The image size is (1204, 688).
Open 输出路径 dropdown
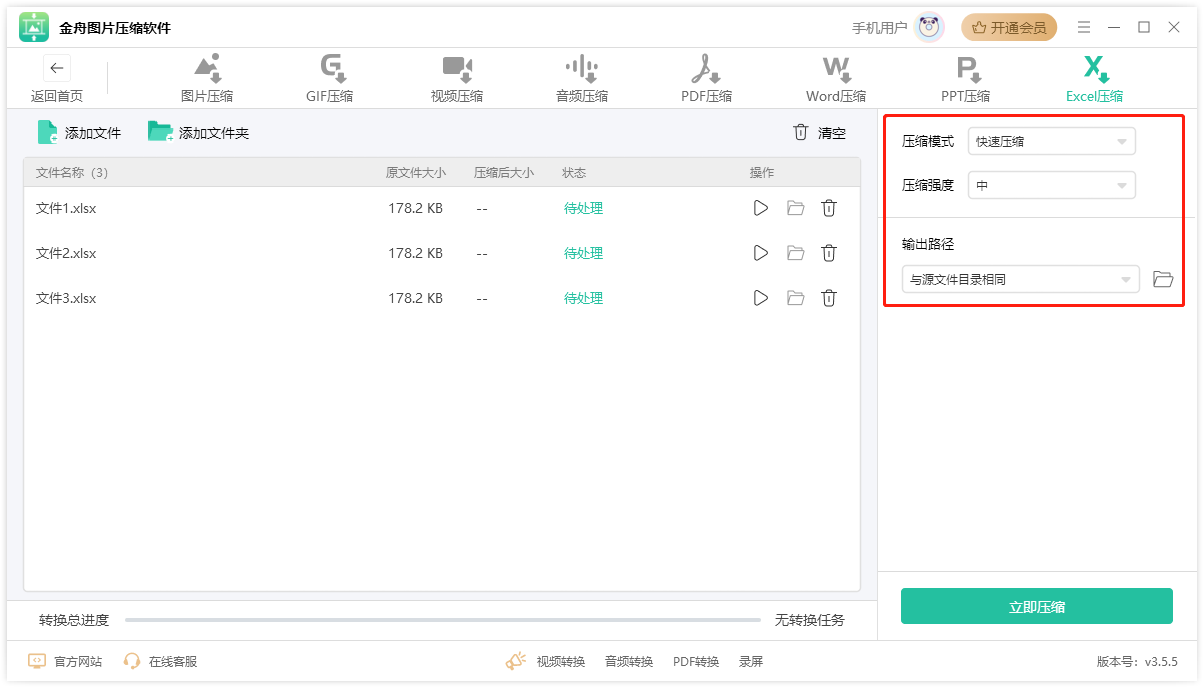coord(1020,279)
